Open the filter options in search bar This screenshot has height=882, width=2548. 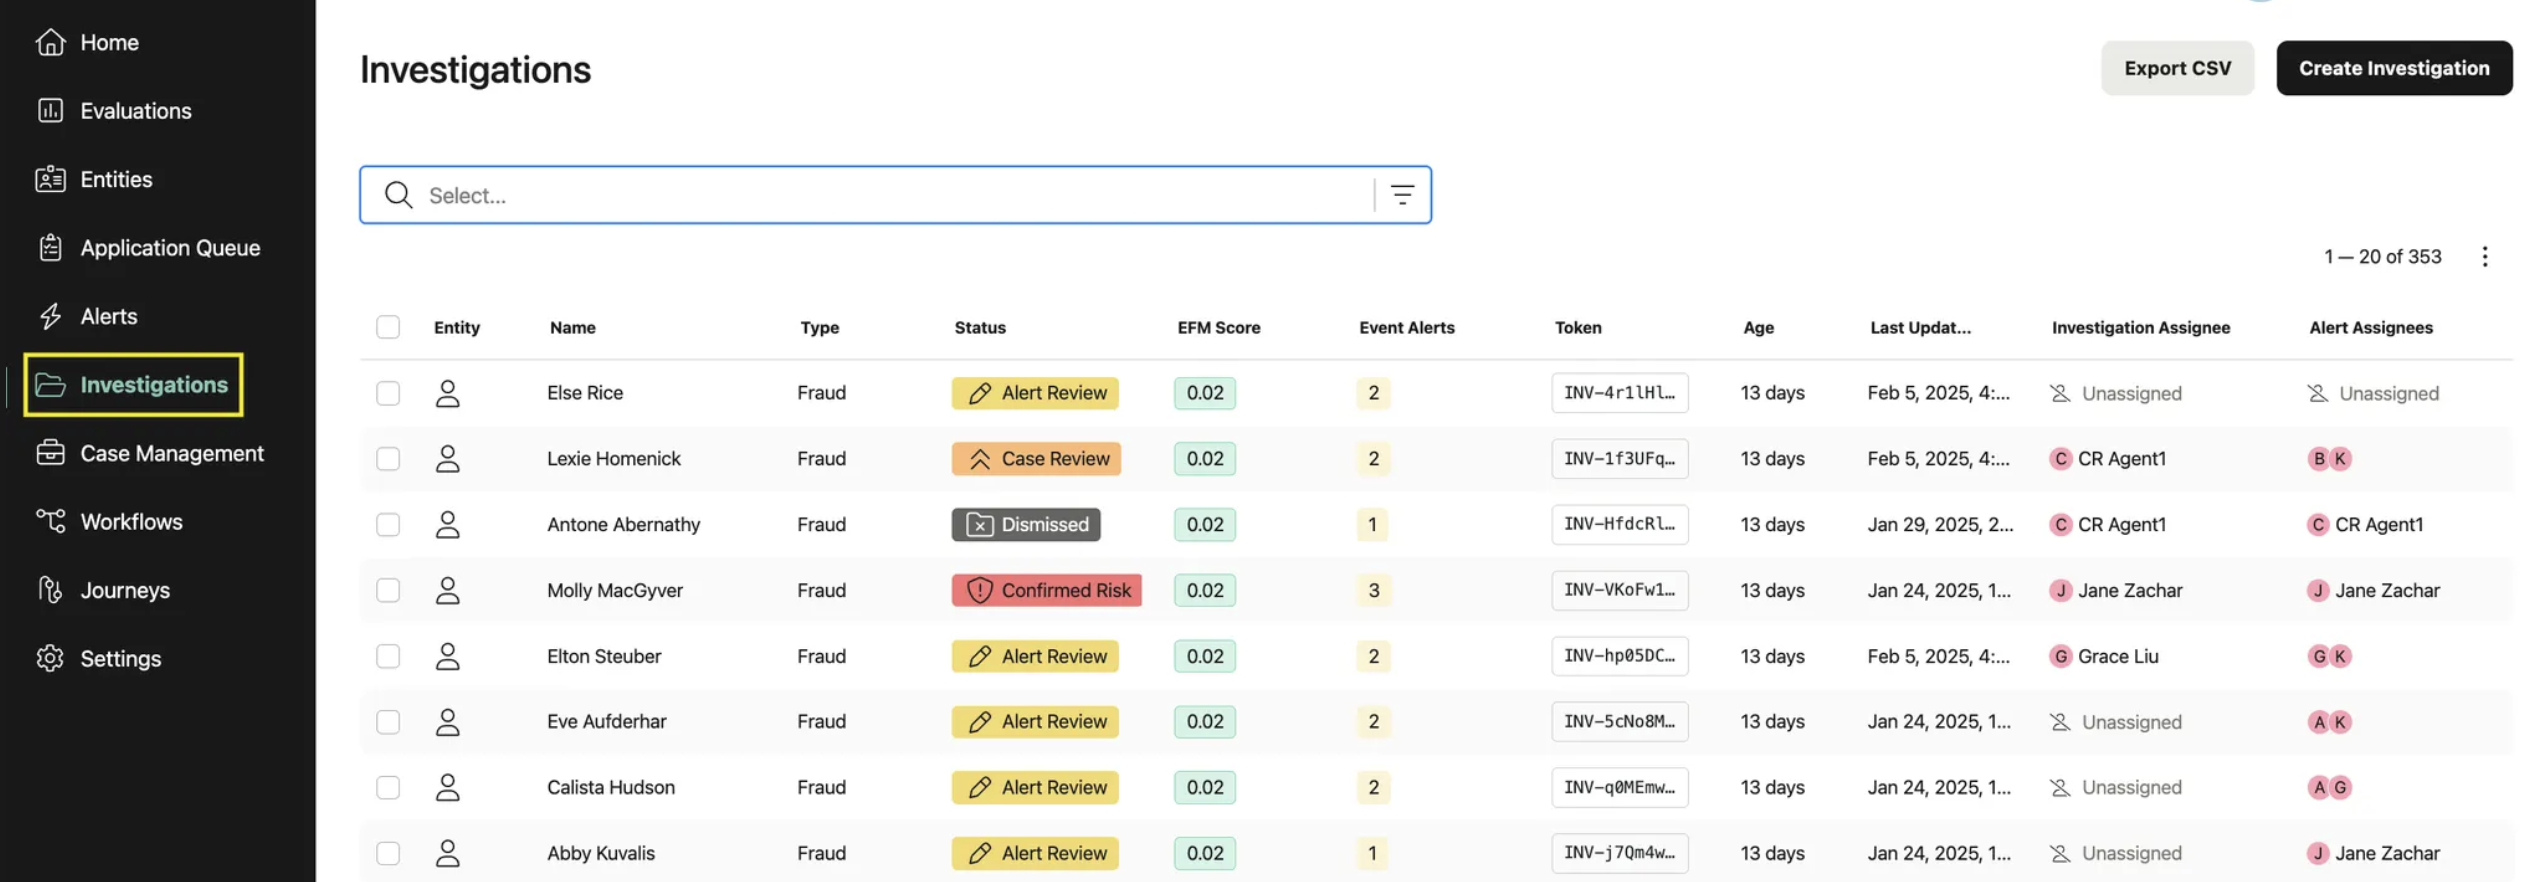pos(1402,195)
